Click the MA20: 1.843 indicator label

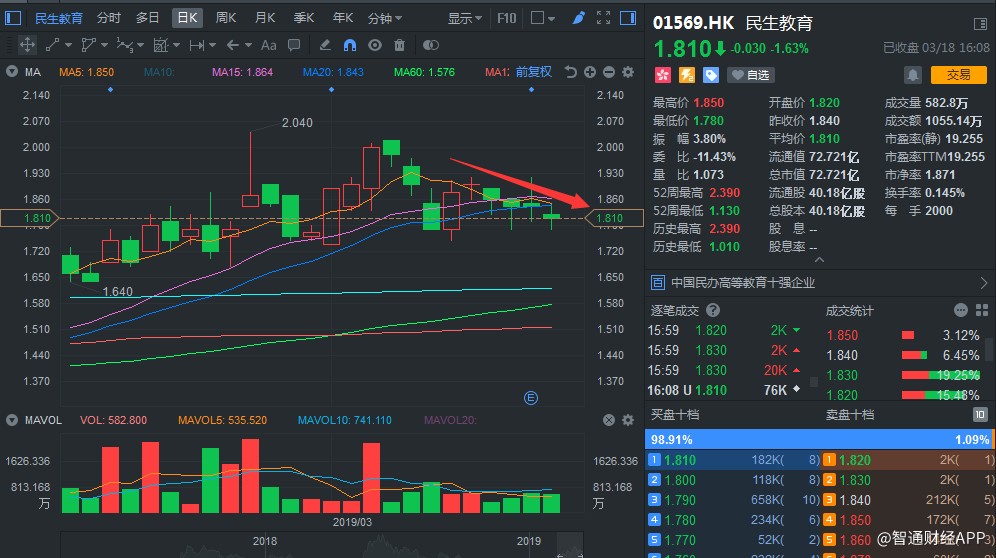point(333,72)
